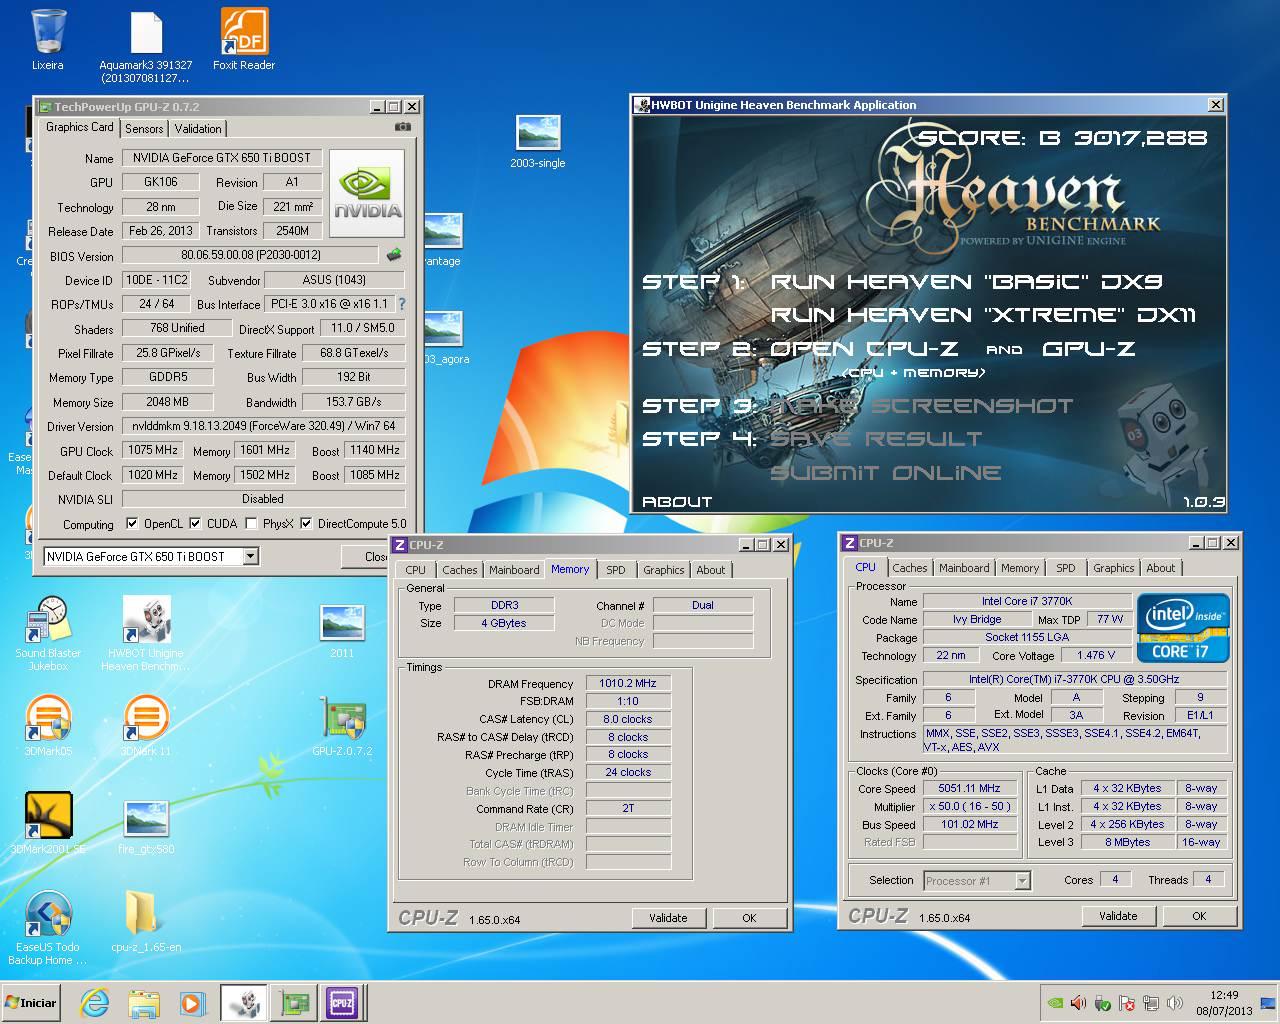The height and width of the screenshot is (1024, 1280).
Task: Click Open CPU-Z in Heaven app
Action: click(864, 349)
